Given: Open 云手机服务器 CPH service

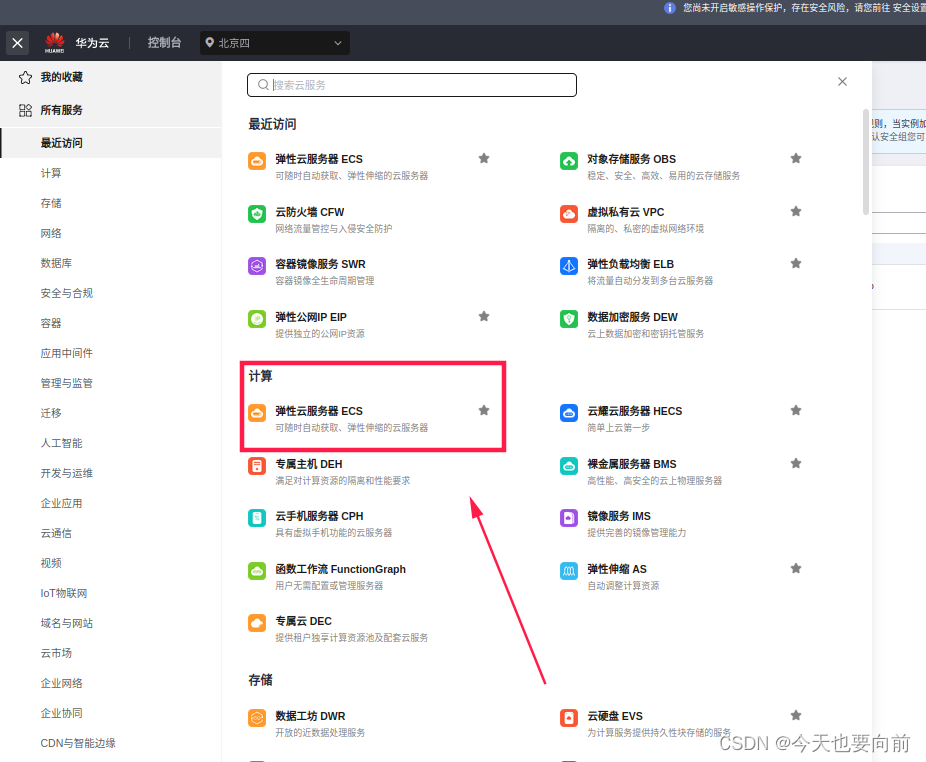Looking at the screenshot, I should 319,516.
